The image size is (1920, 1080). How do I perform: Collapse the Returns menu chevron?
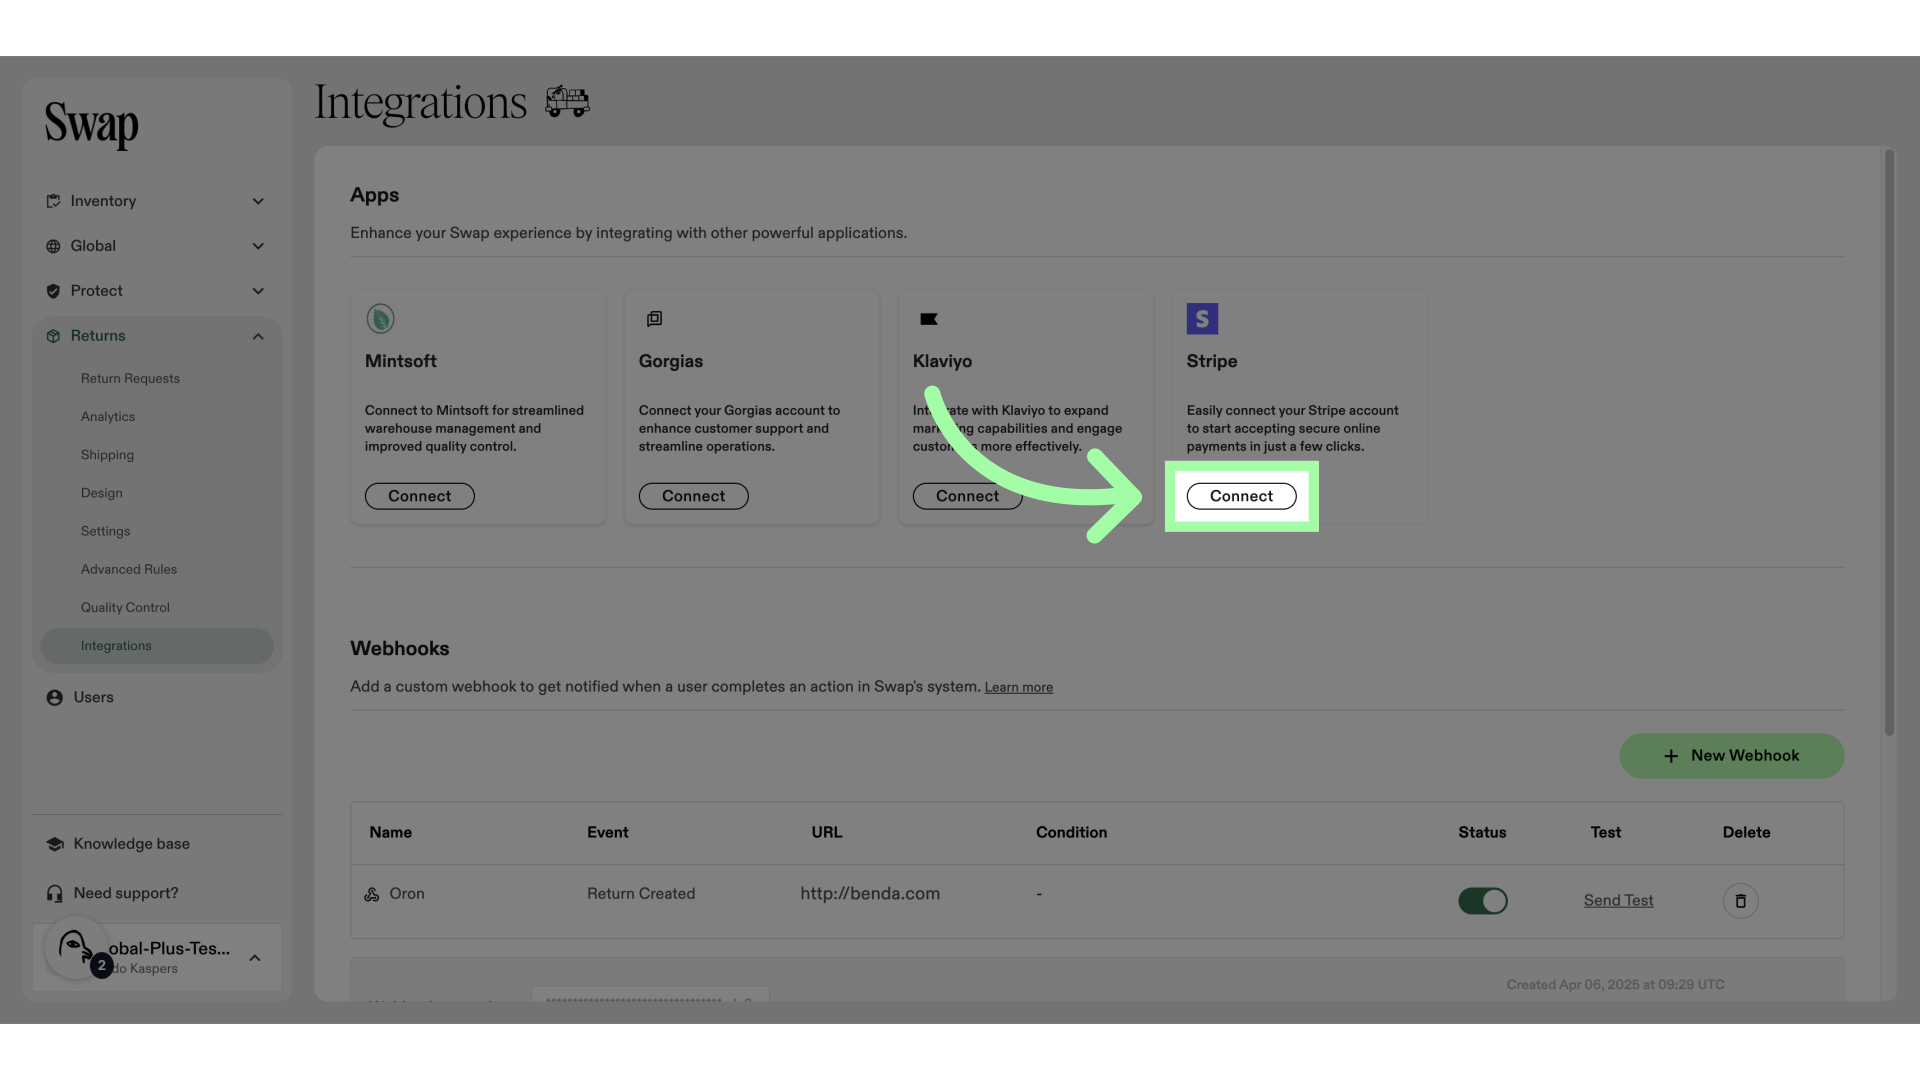point(258,336)
